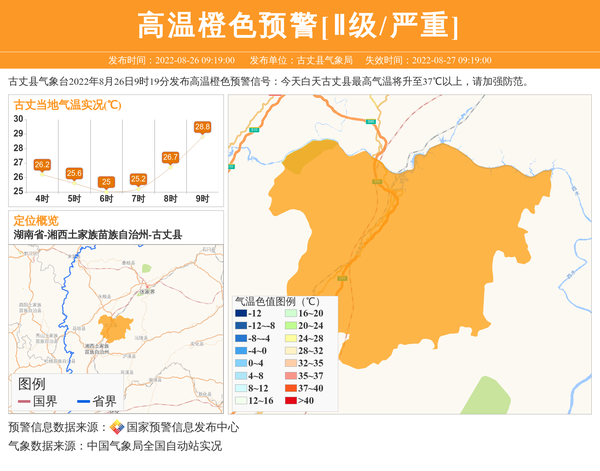Click the 国家预警信息发布中心 logo icon

pos(117,427)
